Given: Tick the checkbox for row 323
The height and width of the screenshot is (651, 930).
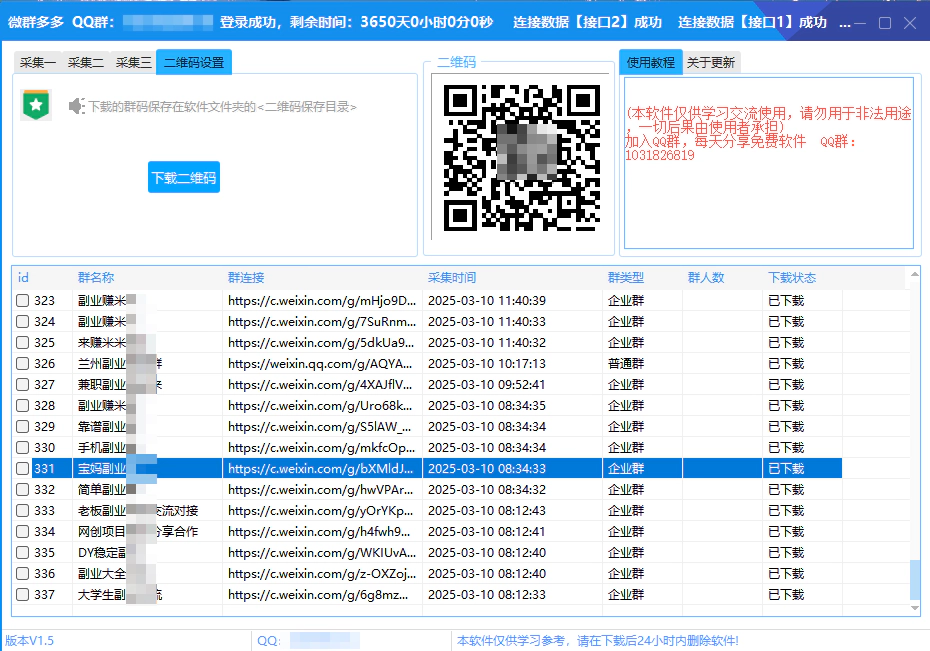Looking at the screenshot, I should [22, 300].
